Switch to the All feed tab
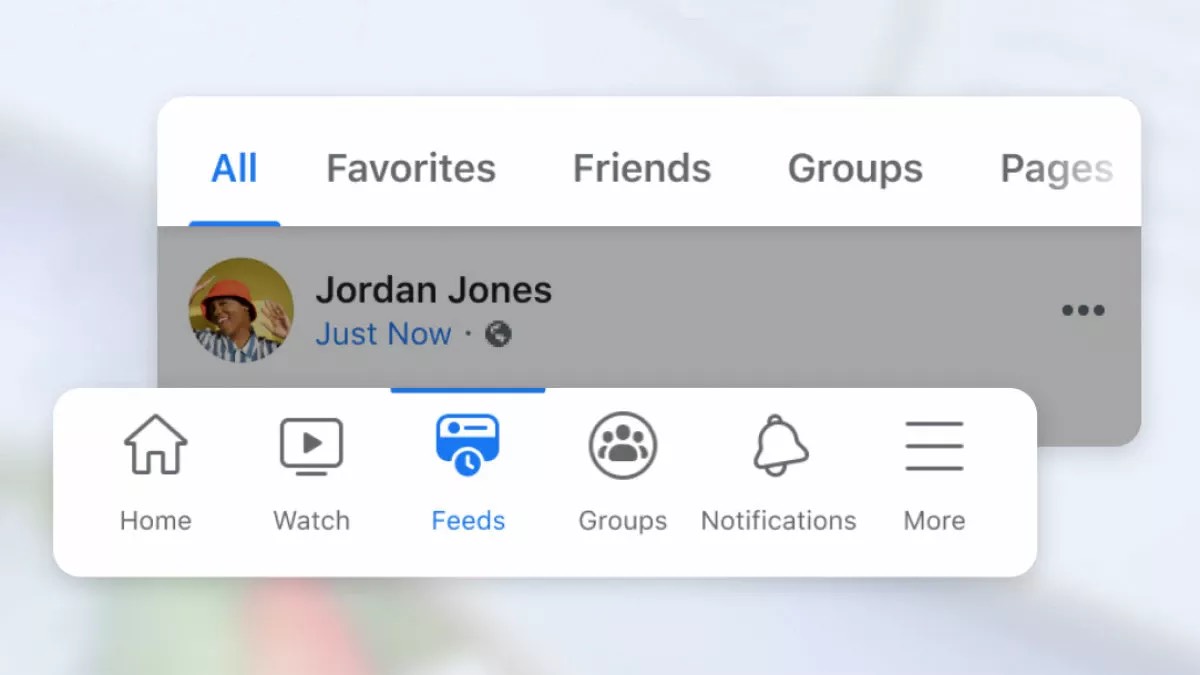The image size is (1200, 675). (234, 168)
